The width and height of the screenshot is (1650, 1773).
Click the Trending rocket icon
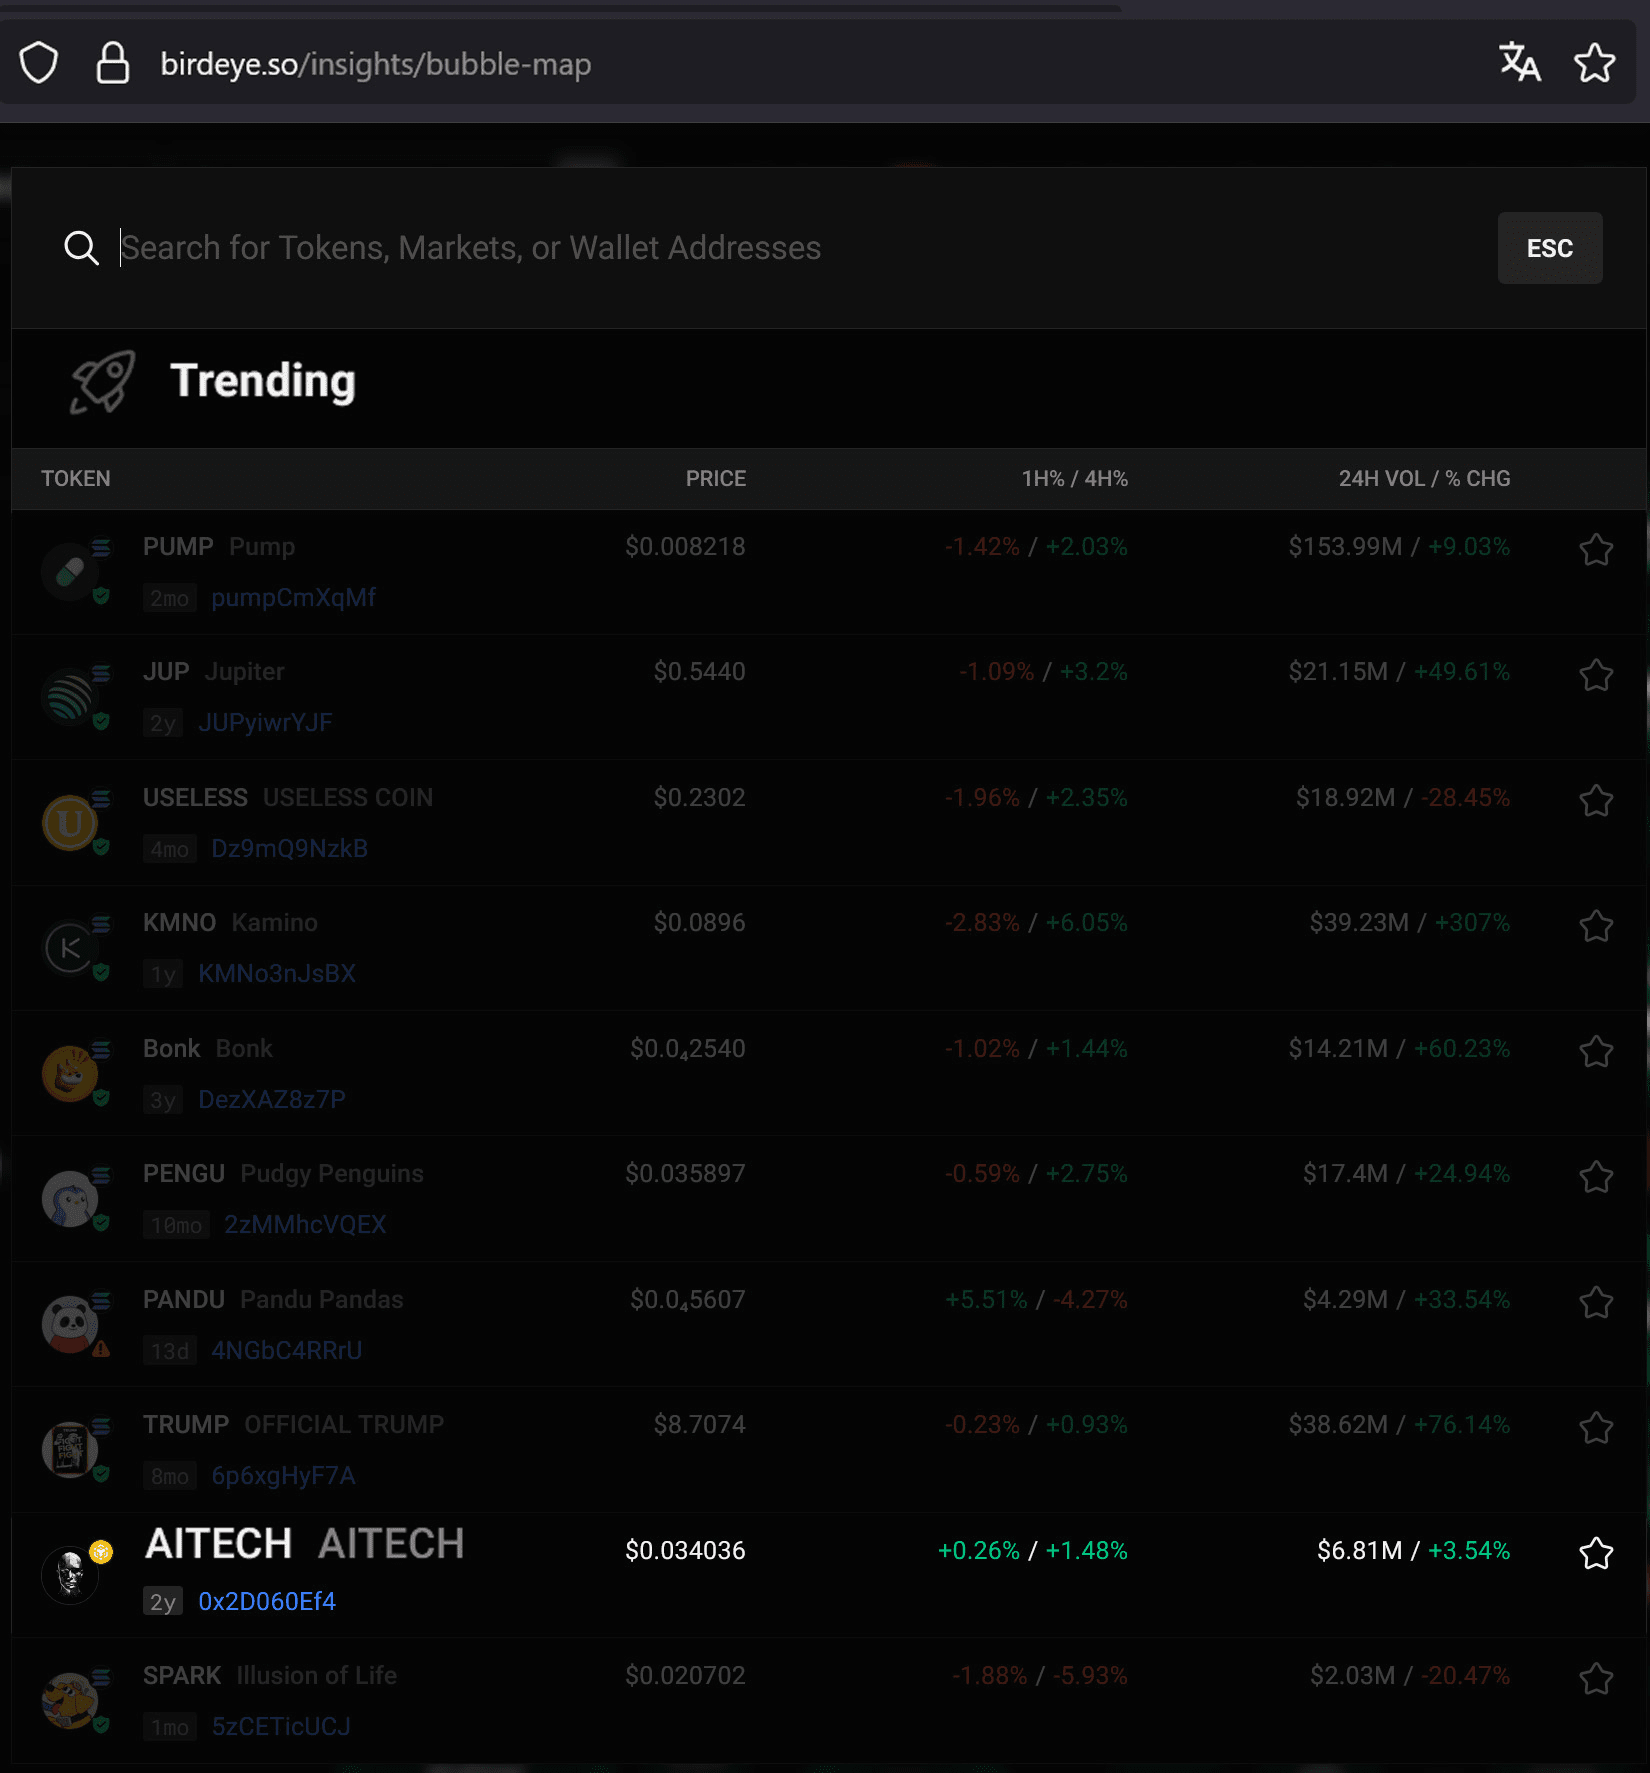coord(102,381)
